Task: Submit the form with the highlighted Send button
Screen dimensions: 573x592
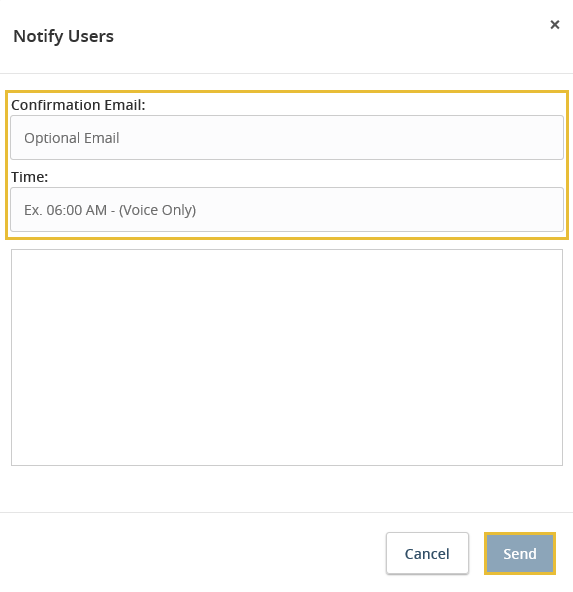Action: [x=520, y=553]
